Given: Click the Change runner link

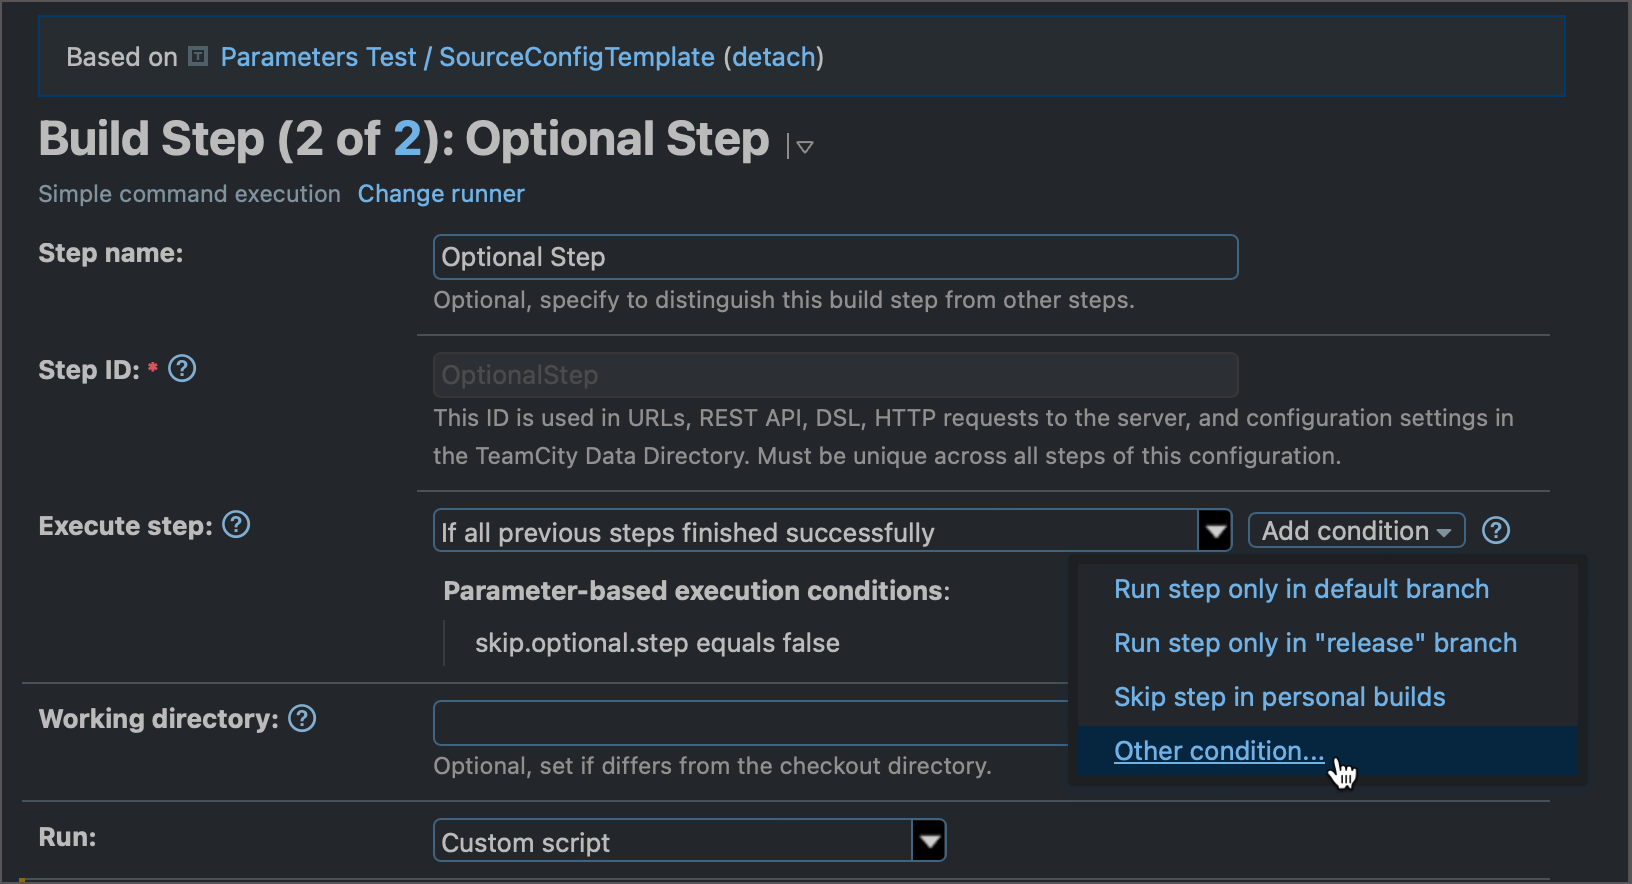Looking at the screenshot, I should point(440,193).
